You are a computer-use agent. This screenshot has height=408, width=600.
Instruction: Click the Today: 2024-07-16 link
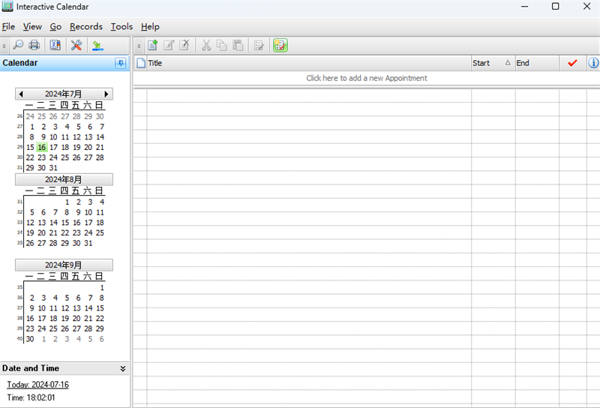coord(37,385)
